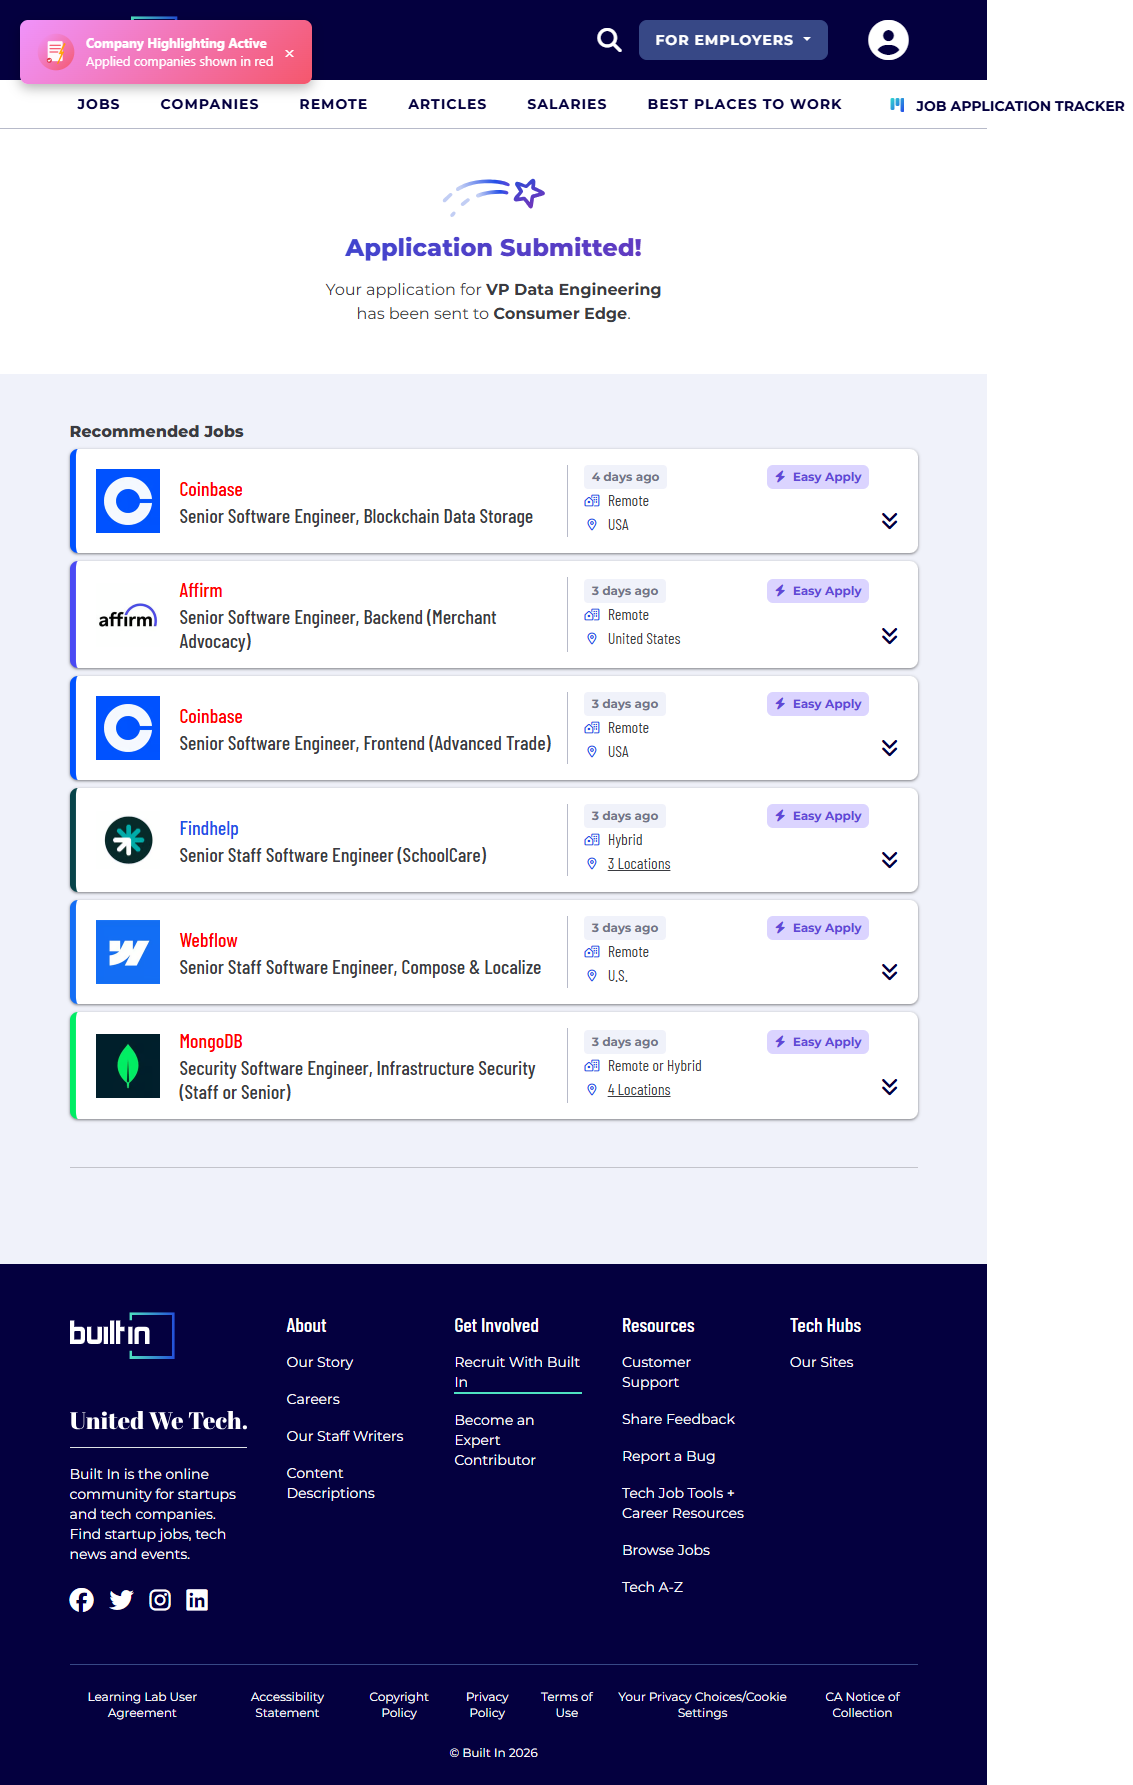Open Built In Instagram icon
This screenshot has height=1785, width=1133.
click(x=160, y=1600)
